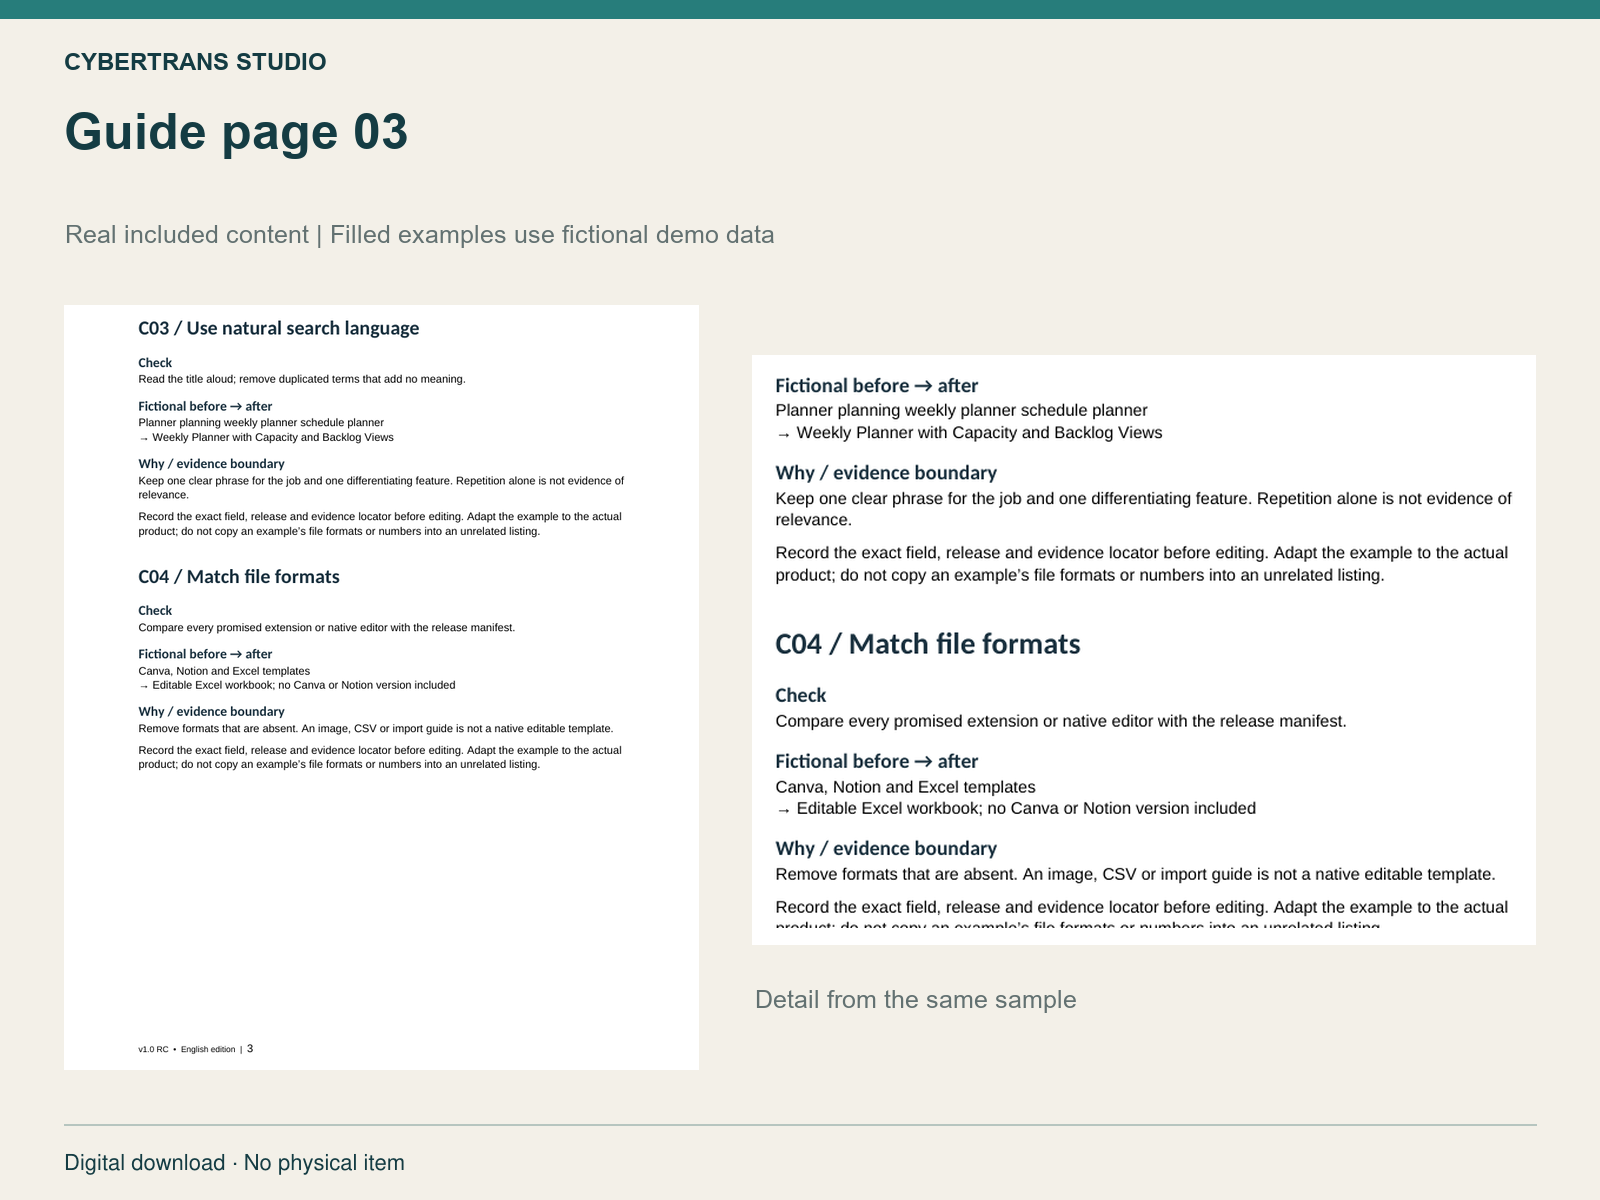
Task: Open the full page thumbnail preview
Action: 381,687
